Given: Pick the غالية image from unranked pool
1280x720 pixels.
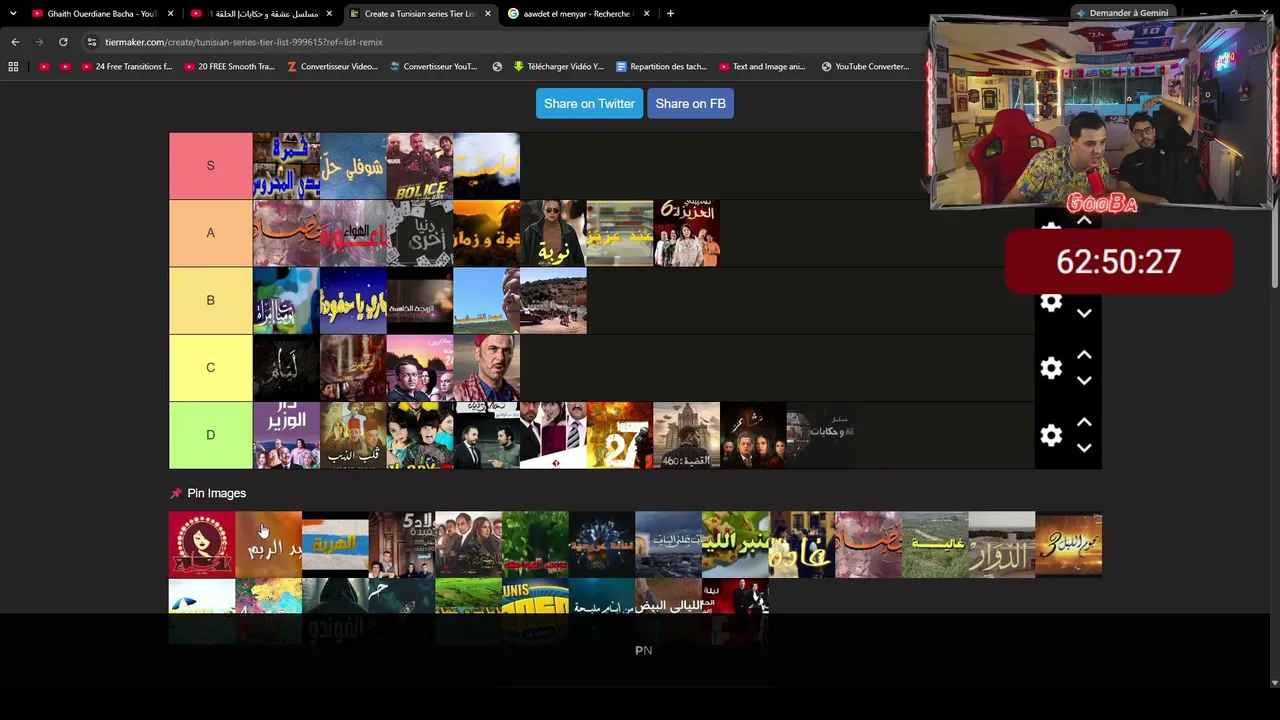Looking at the screenshot, I should coord(935,545).
